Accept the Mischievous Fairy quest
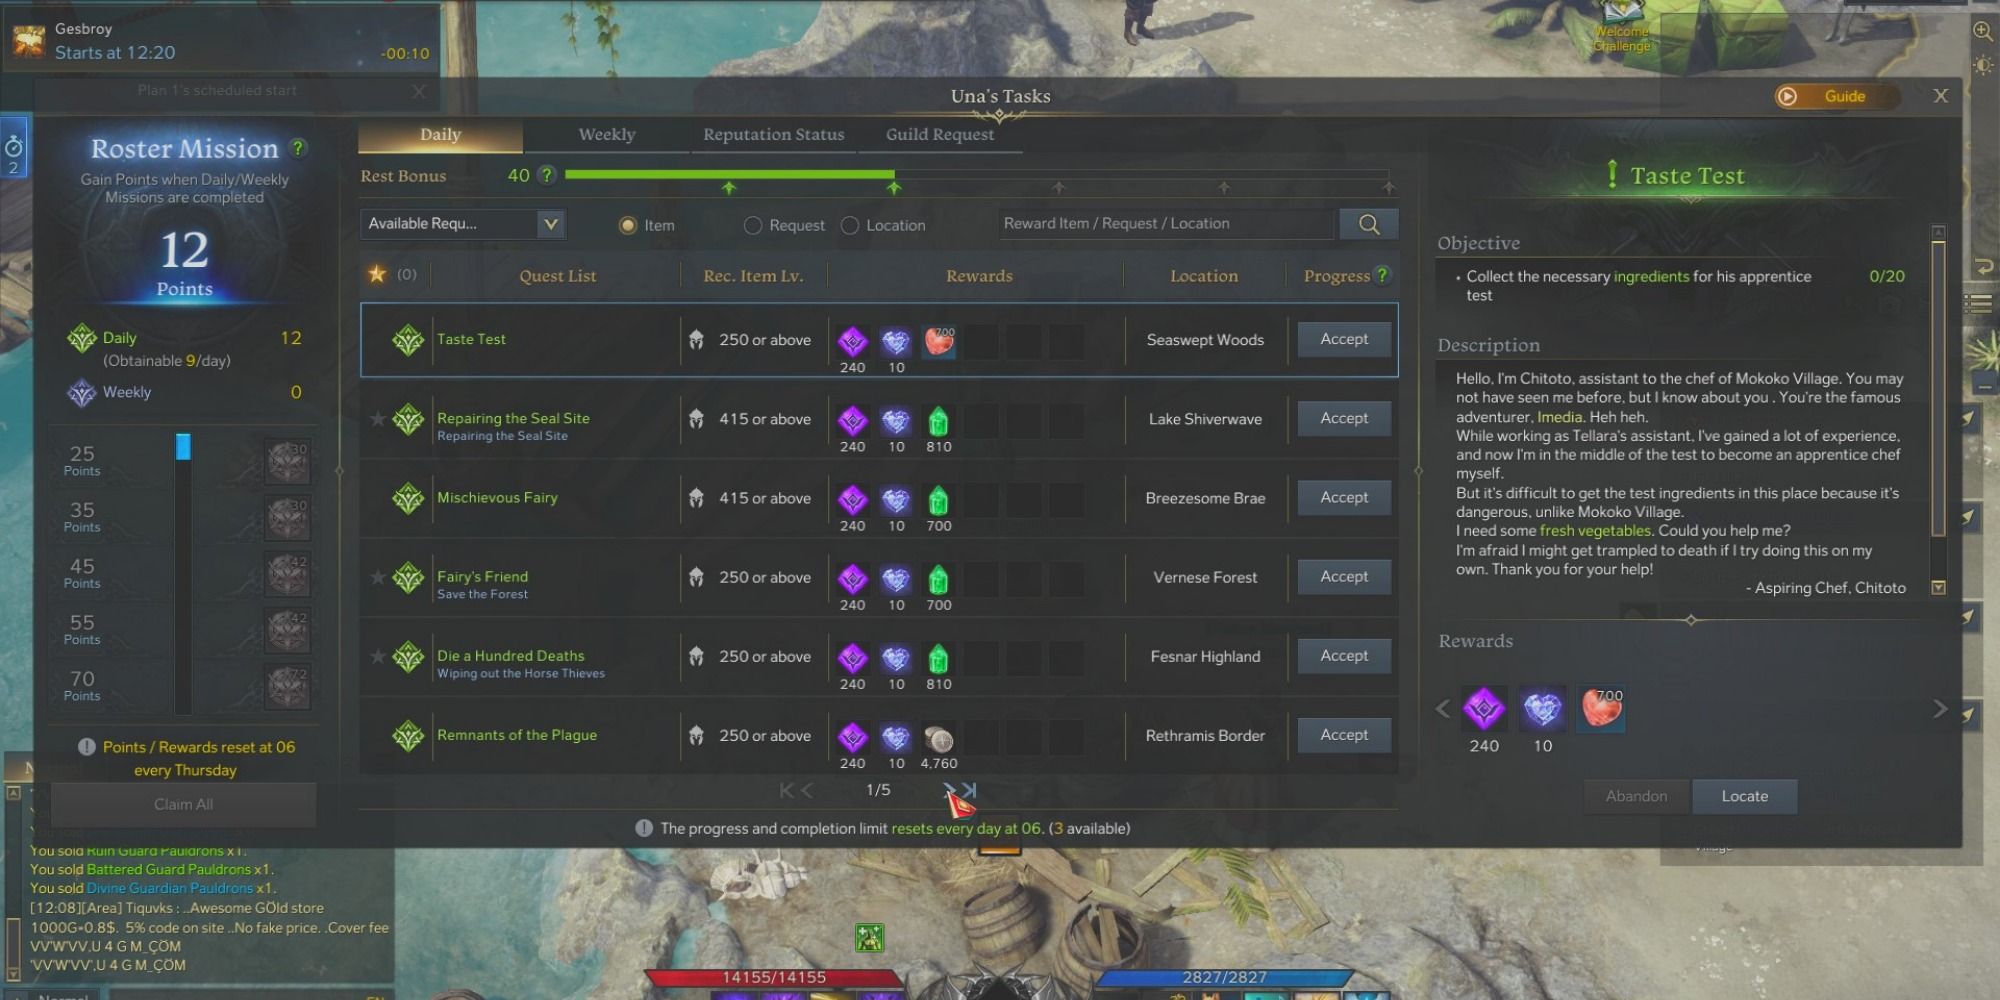The width and height of the screenshot is (2000, 1000). click(x=1344, y=497)
